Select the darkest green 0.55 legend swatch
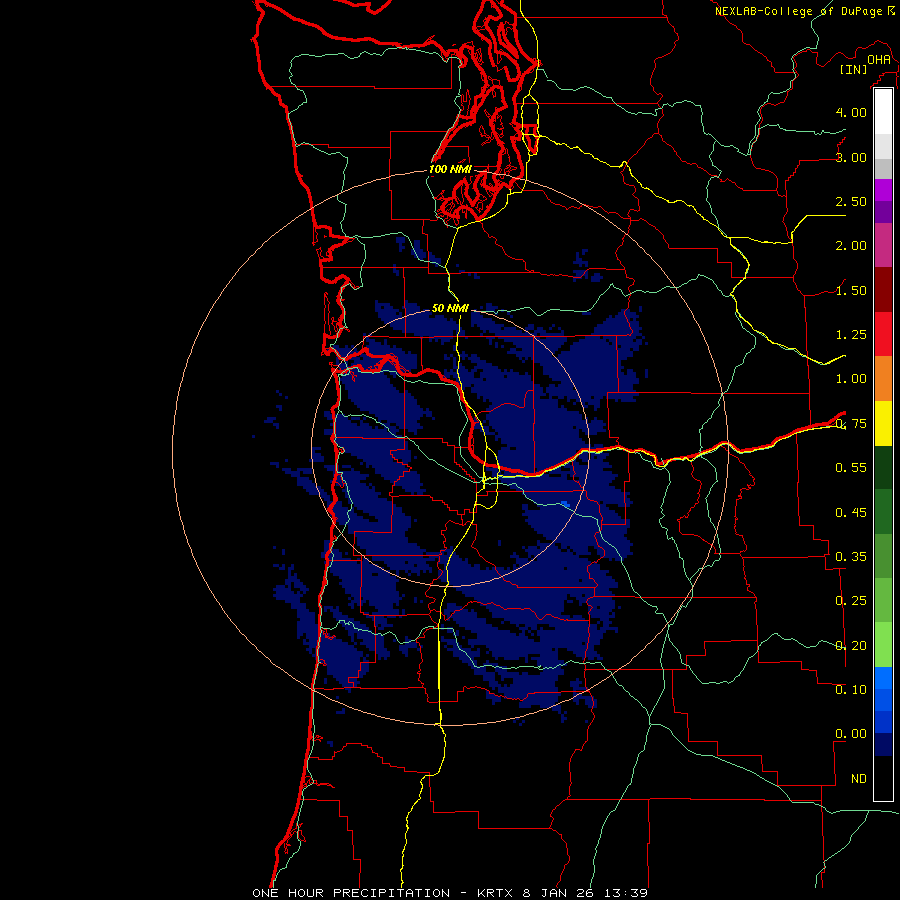The image size is (900, 900). click(x=883, y=468)
